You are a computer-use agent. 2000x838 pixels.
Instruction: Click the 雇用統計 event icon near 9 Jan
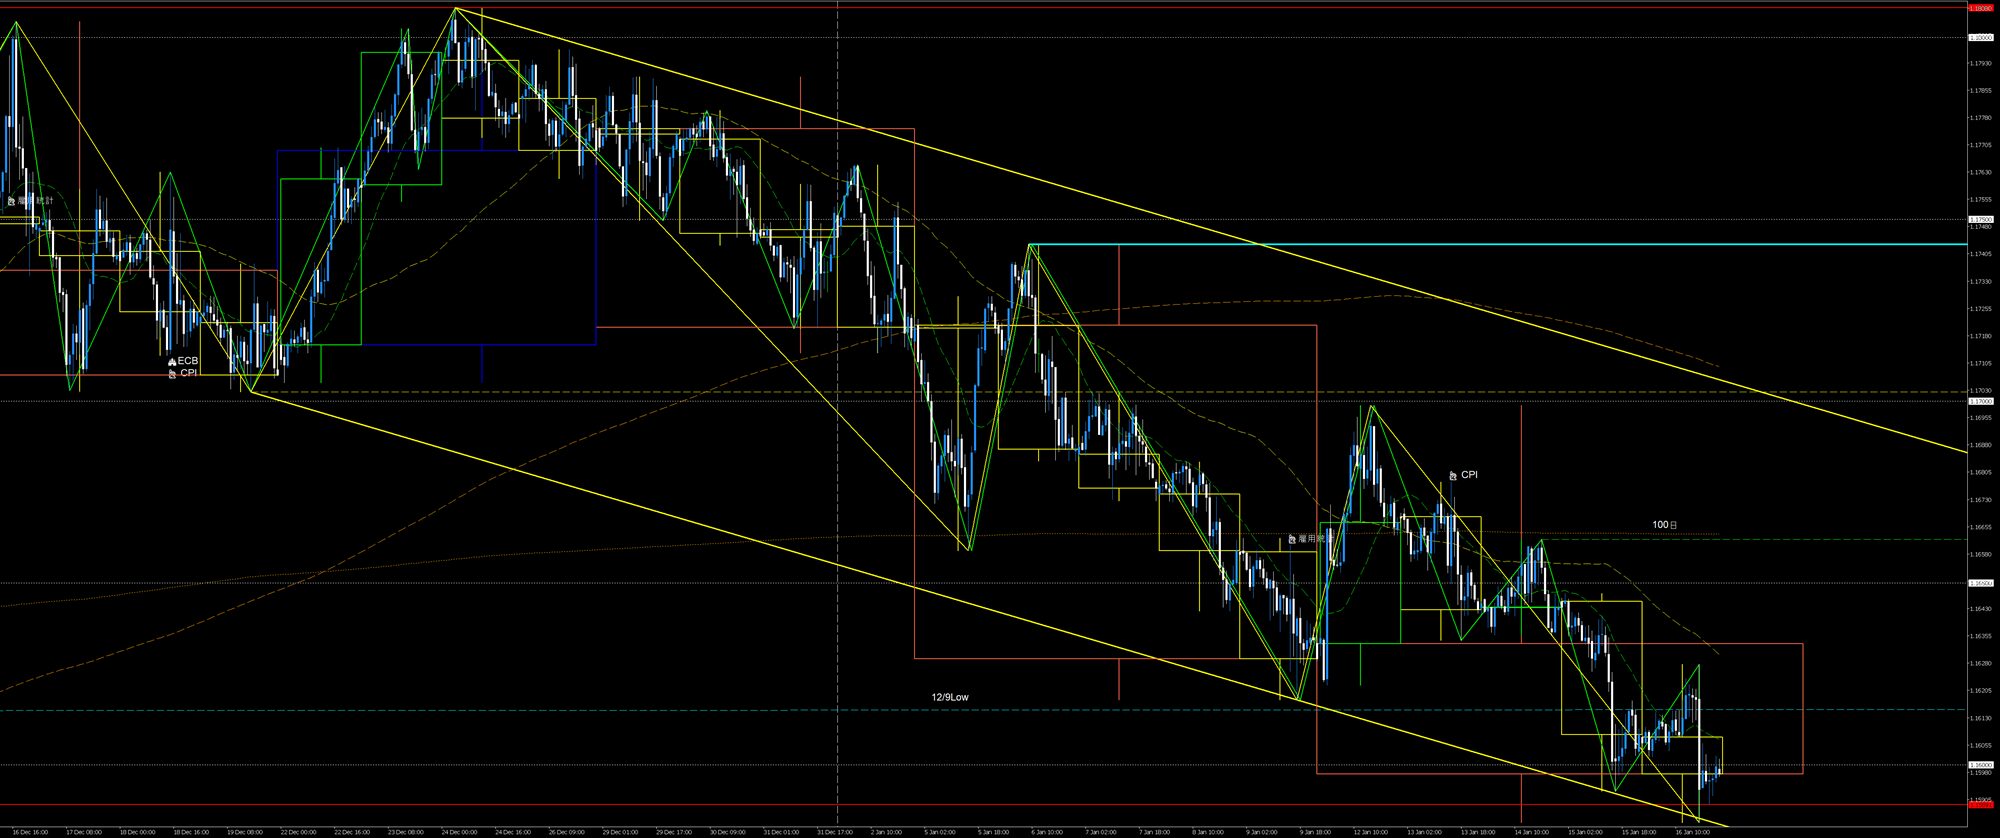[1292, 539]
